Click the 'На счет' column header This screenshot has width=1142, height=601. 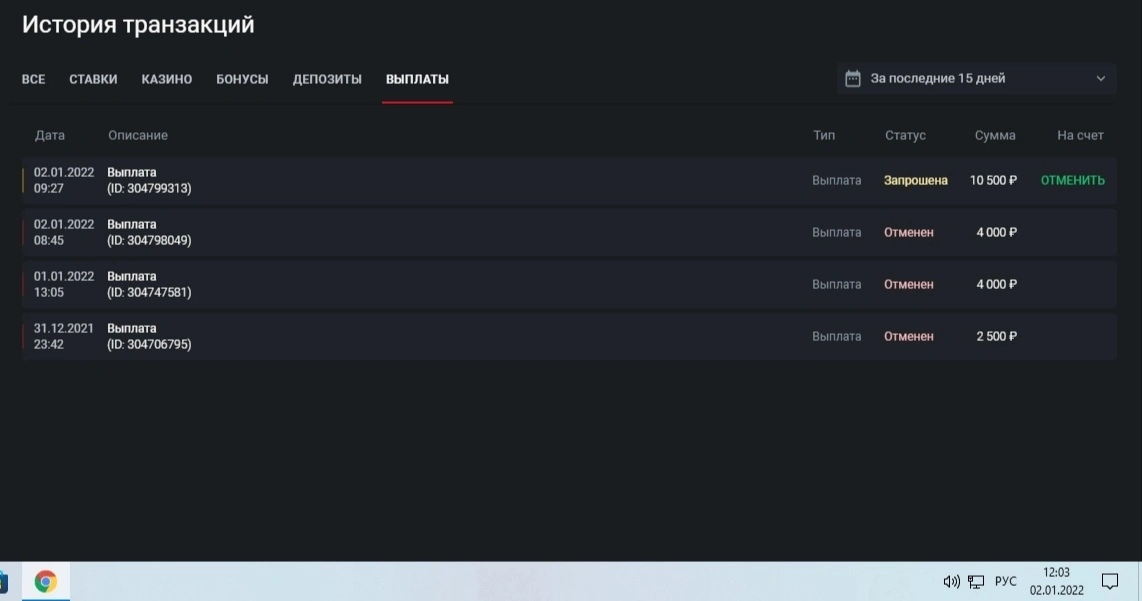tap(1080, 135)
